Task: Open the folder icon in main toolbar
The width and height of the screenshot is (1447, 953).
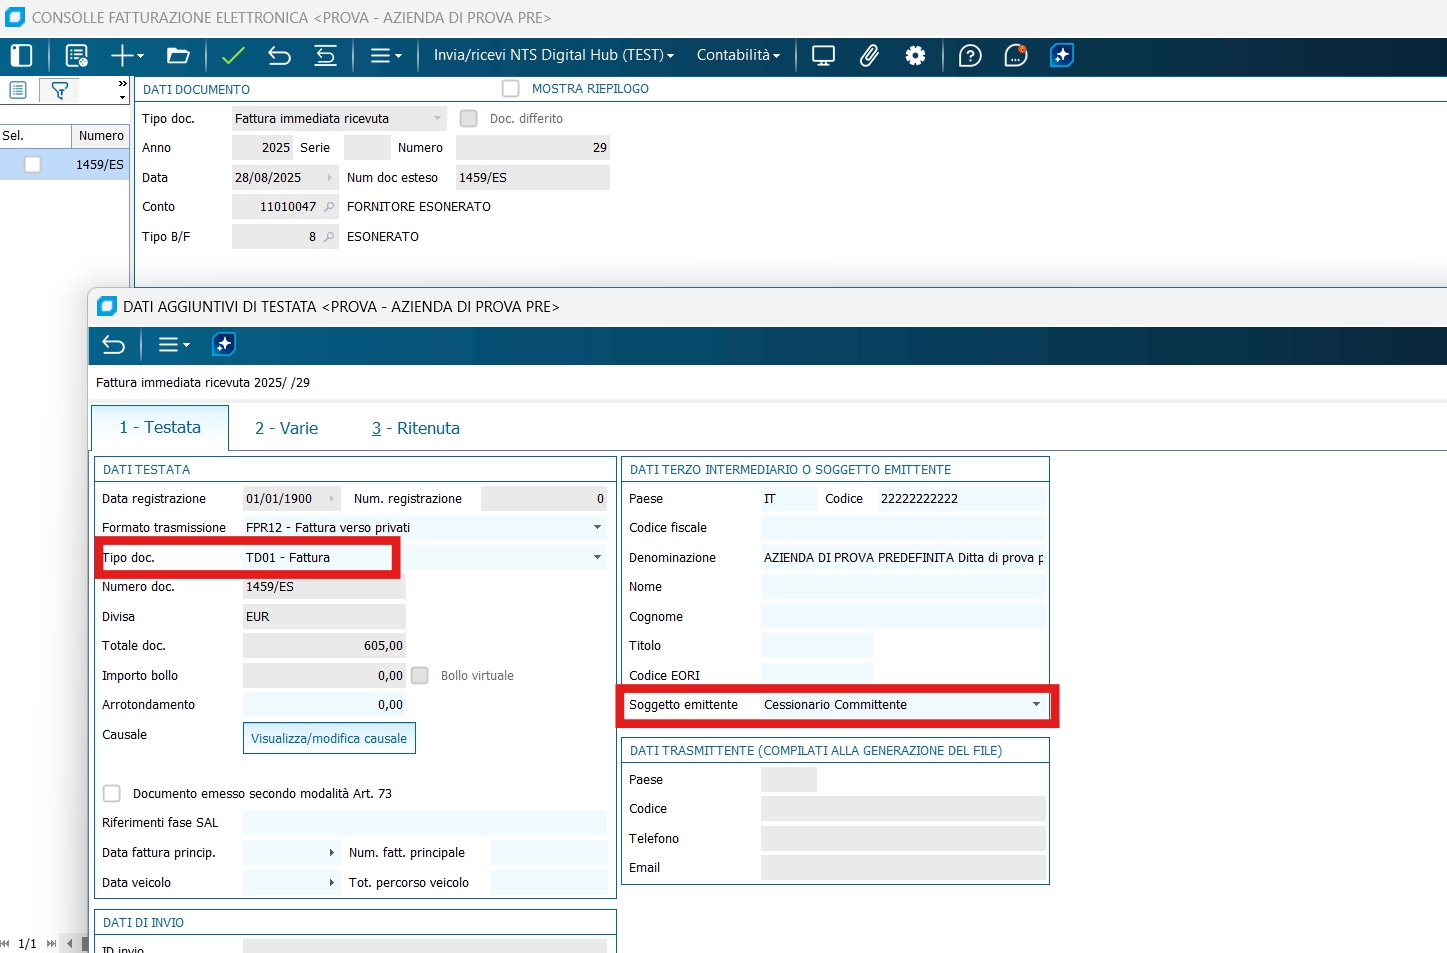Action: tap(178, 56)
